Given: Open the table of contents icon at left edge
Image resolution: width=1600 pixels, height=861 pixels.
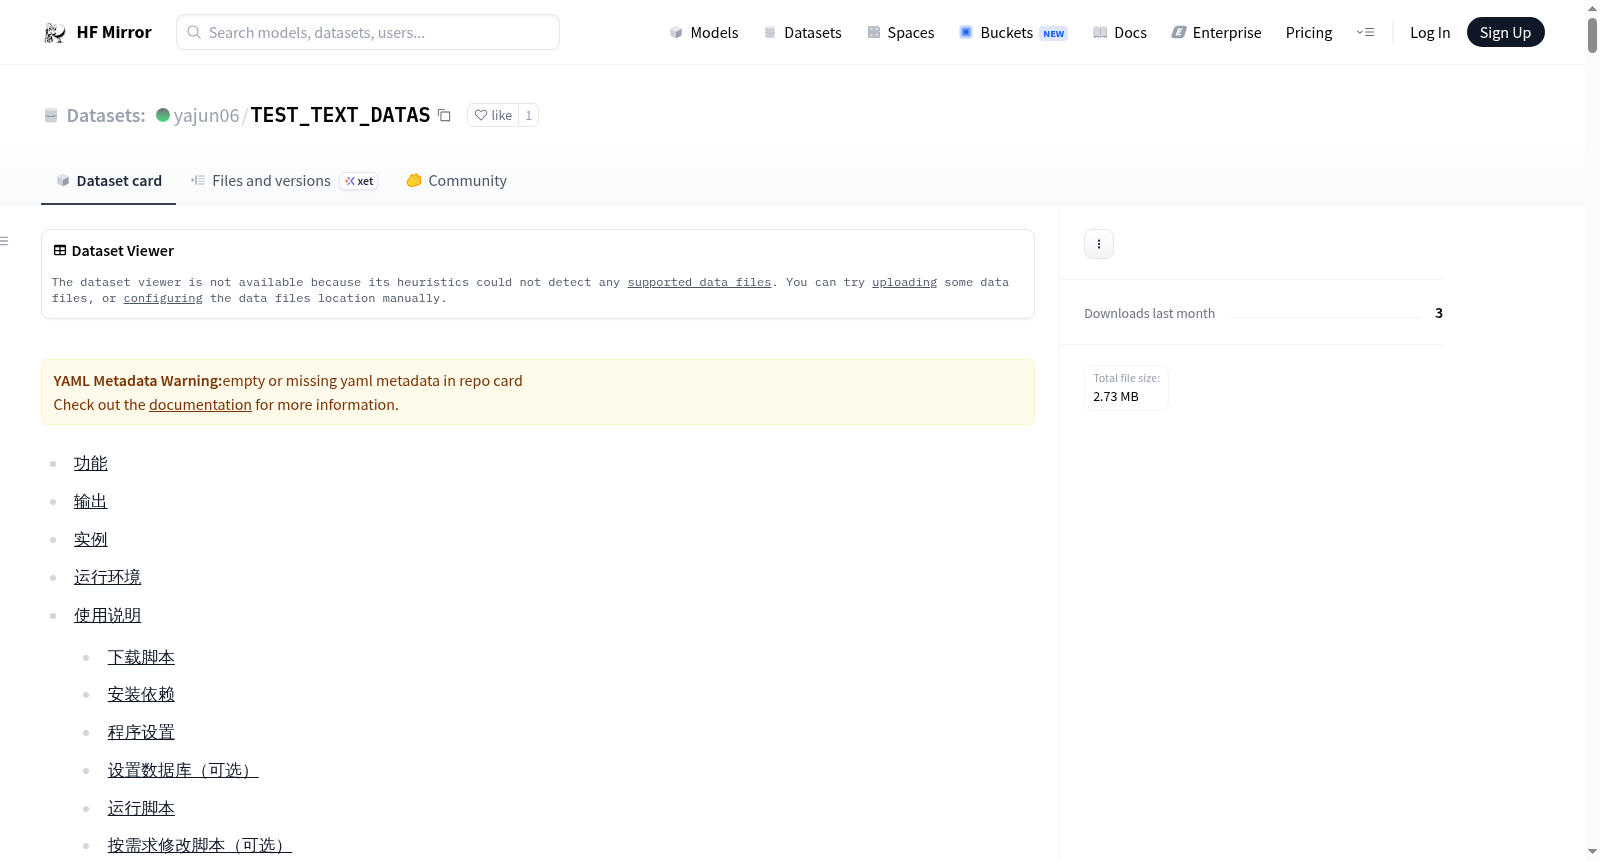Looking at the screenshot, I should [x=4, y=241].
